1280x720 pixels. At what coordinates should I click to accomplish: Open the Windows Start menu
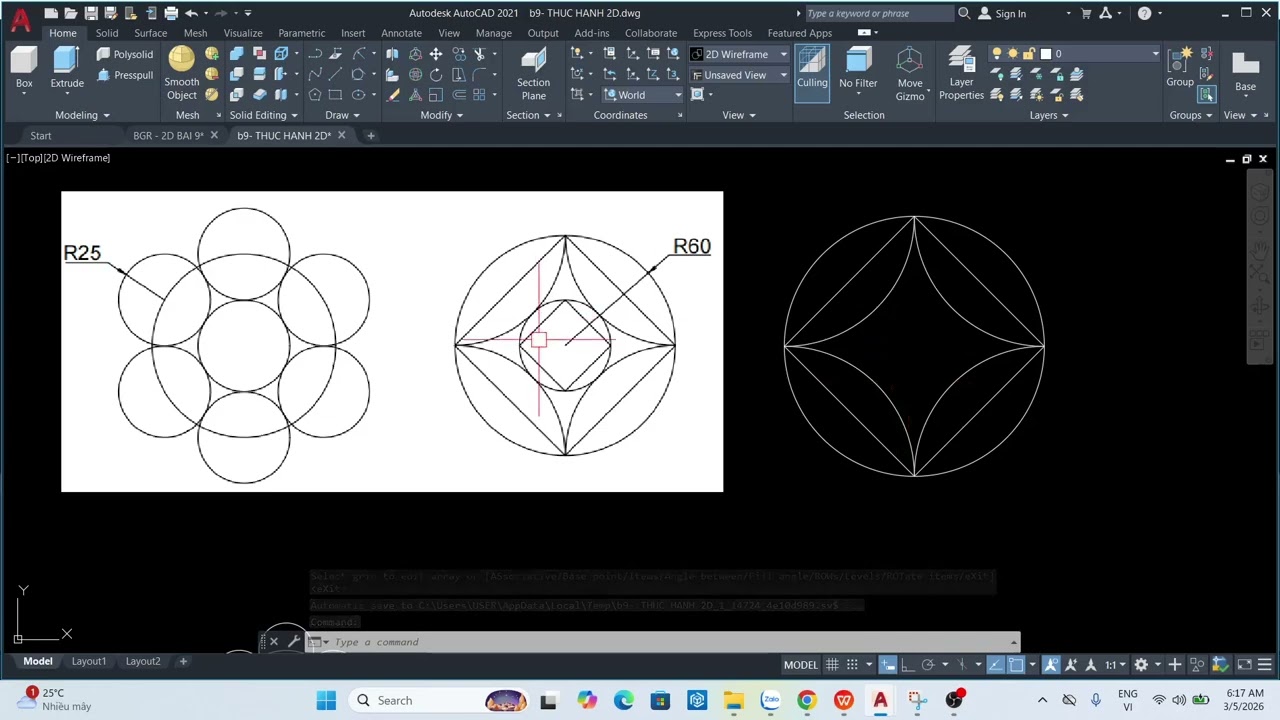(x=326, y=701)
